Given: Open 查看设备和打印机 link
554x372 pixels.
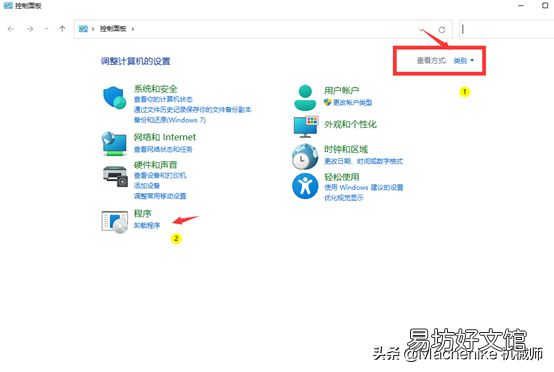Looking at the screenshot, I should 160,176.
